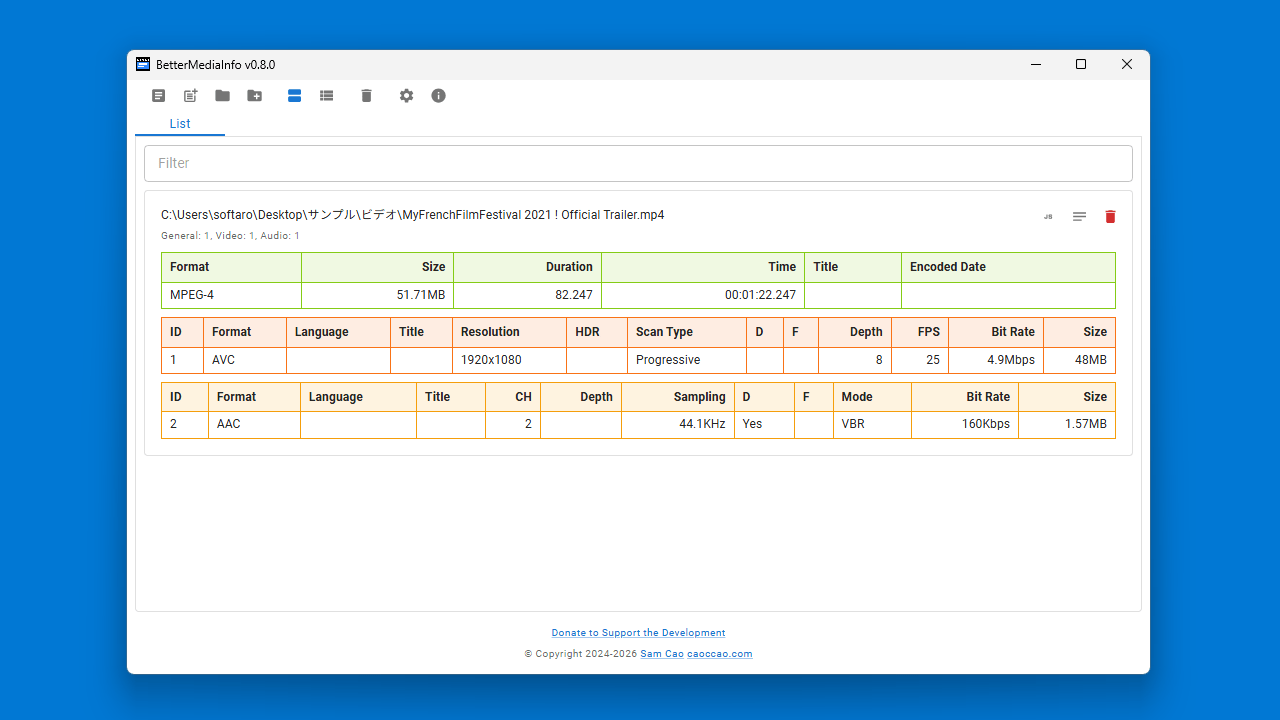Open settings via the gear icon
Image resolution: width=1280 pixels, height=720 pixels.
[406, 96]
